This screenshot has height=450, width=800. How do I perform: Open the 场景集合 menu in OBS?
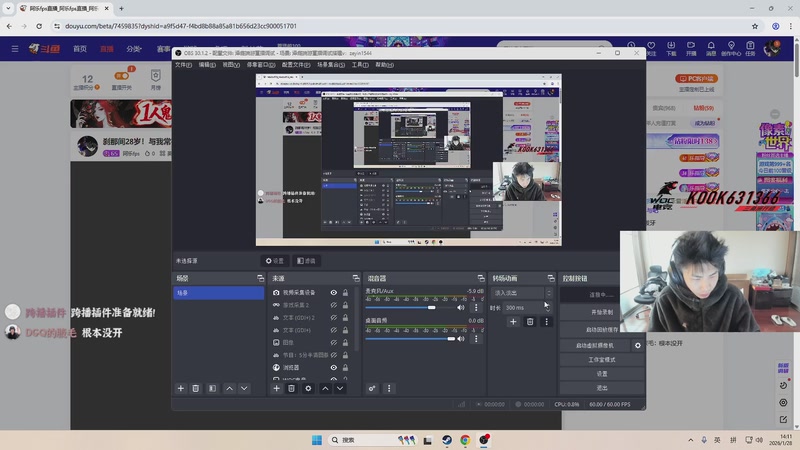click(331, 65)
